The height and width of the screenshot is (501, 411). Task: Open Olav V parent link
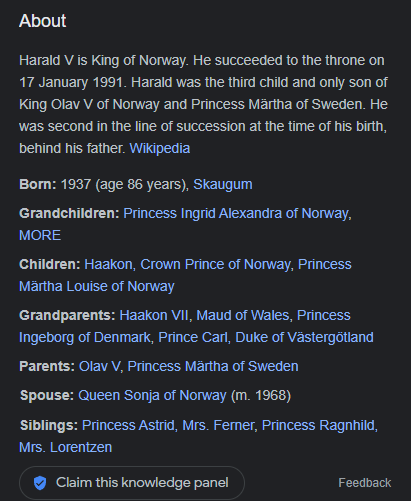coord(99,366)
